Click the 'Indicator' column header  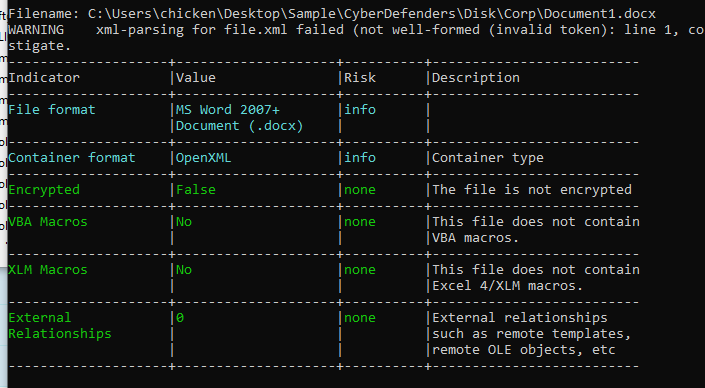(x=44, y=78)
